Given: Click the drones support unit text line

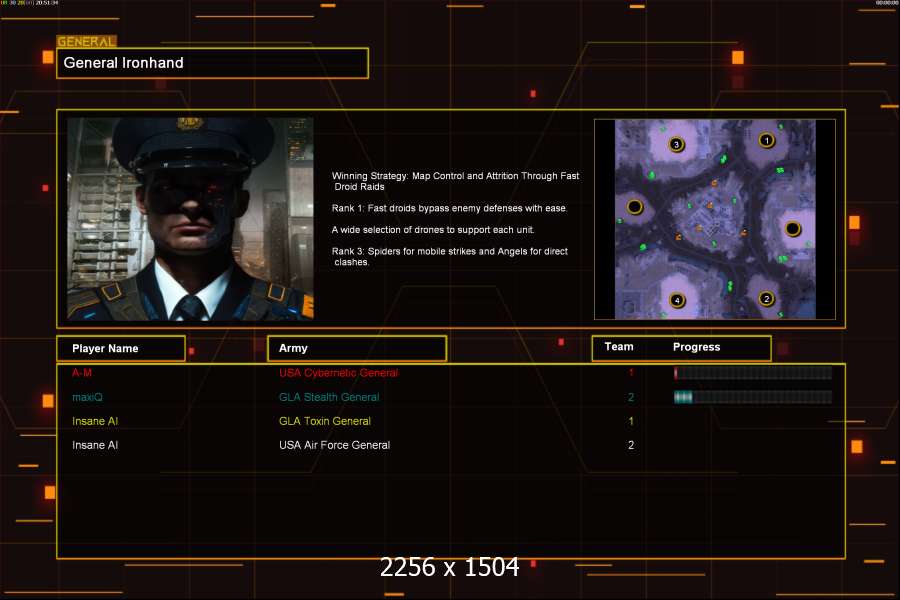Looking at the screenshot, I should point(433,230).
